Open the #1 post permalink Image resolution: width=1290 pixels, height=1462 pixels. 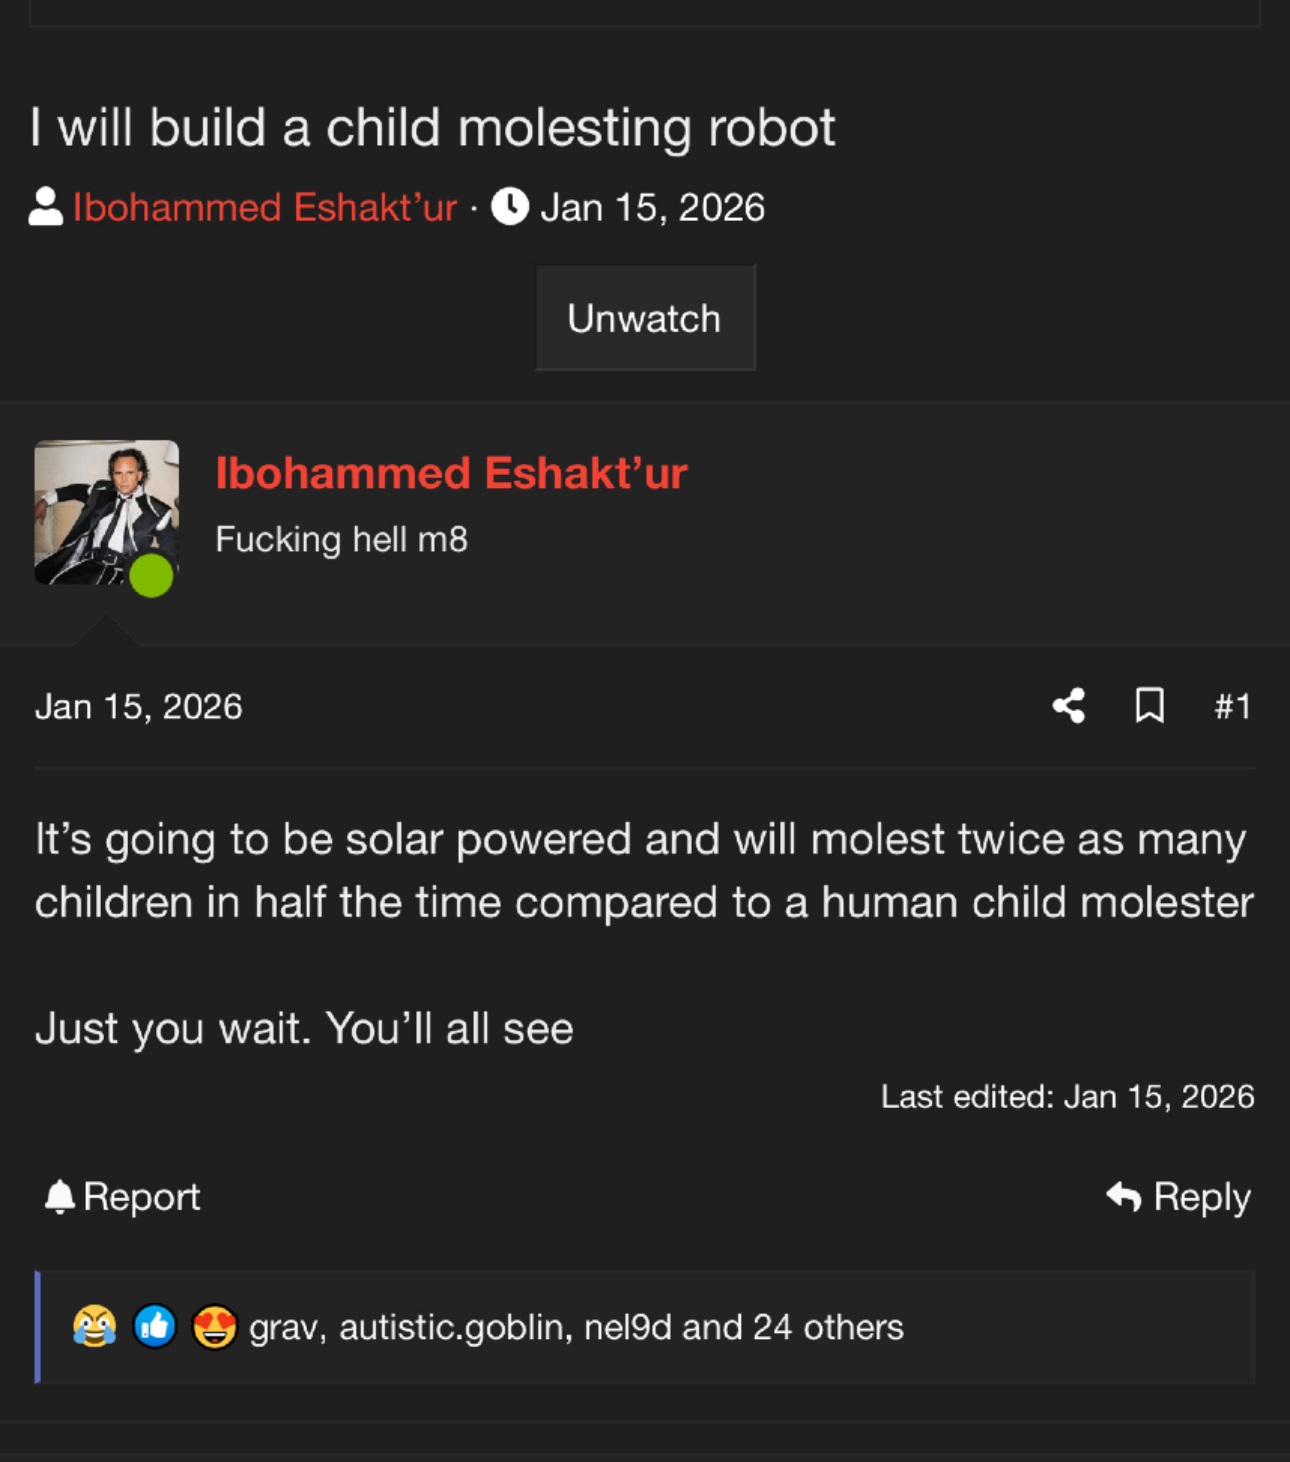[1232, 707]
